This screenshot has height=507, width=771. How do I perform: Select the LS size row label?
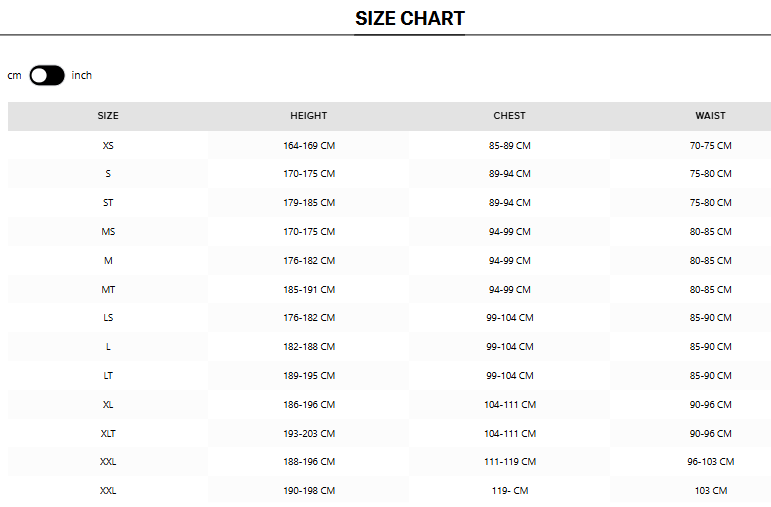(108, 318)
